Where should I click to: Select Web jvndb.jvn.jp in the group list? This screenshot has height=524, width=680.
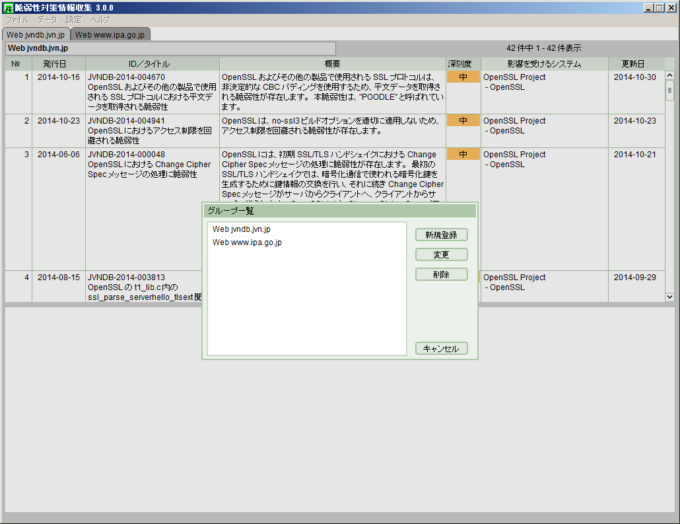click(241, 229)
